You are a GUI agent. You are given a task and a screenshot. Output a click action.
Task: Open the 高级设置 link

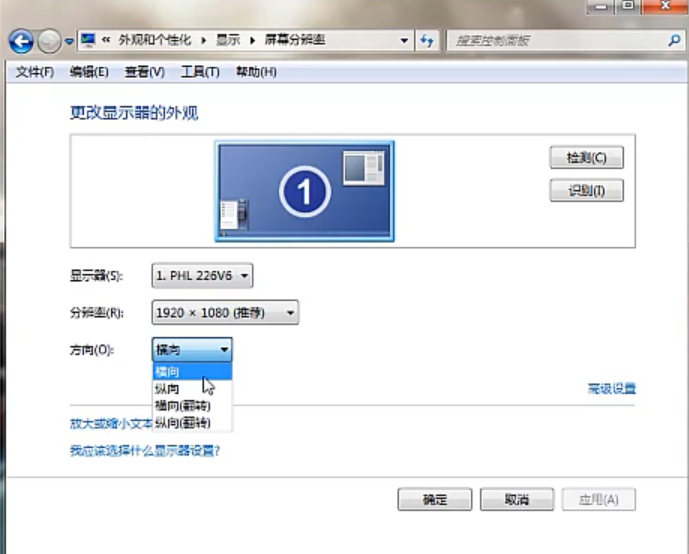click(611, 389)
